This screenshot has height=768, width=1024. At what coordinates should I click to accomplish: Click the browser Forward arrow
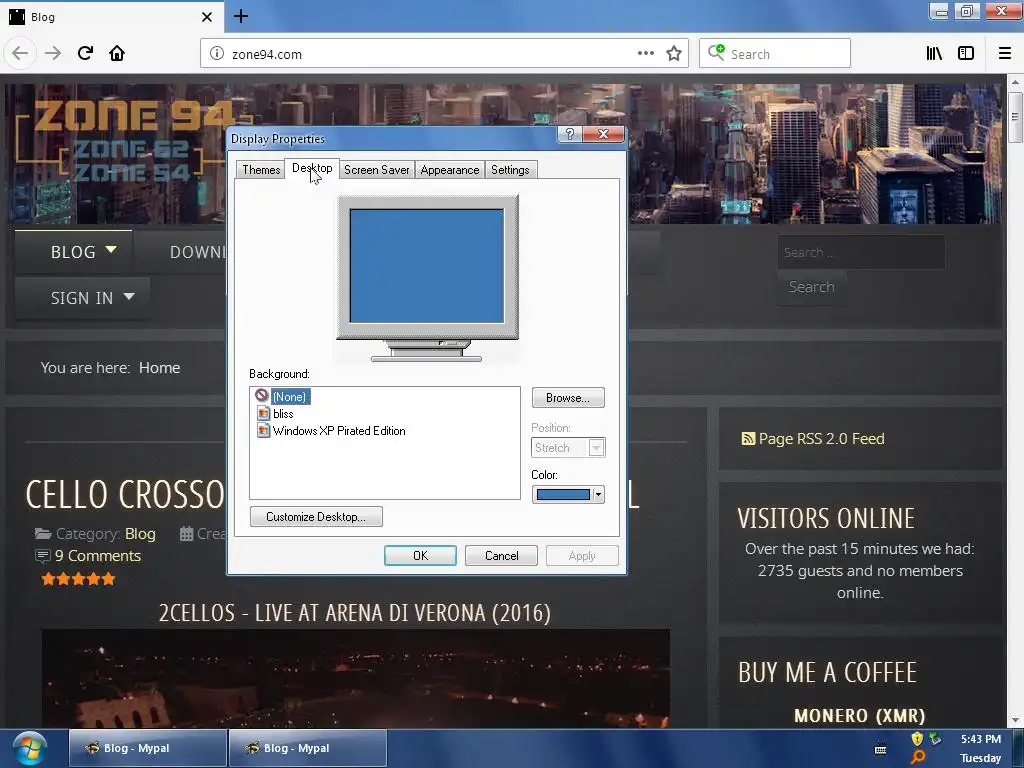[53, 54]
